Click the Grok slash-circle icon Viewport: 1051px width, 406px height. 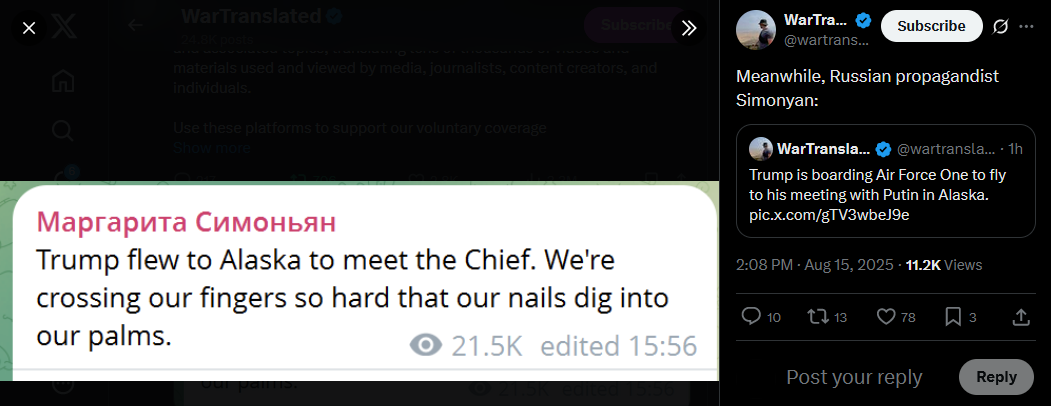1000,26
